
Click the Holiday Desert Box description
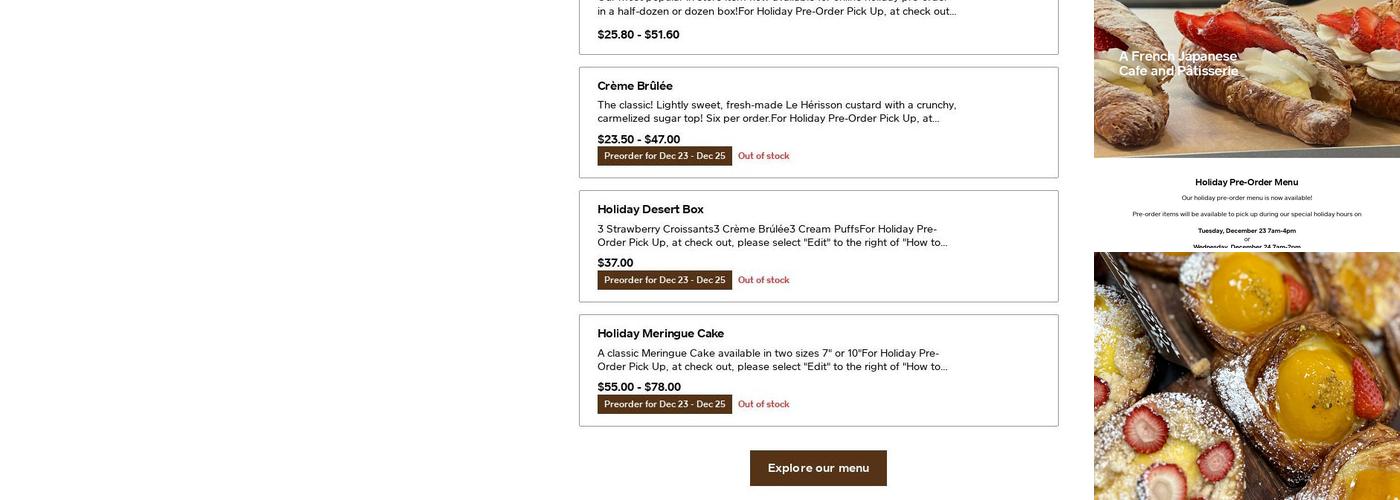(x=771, y=235)
